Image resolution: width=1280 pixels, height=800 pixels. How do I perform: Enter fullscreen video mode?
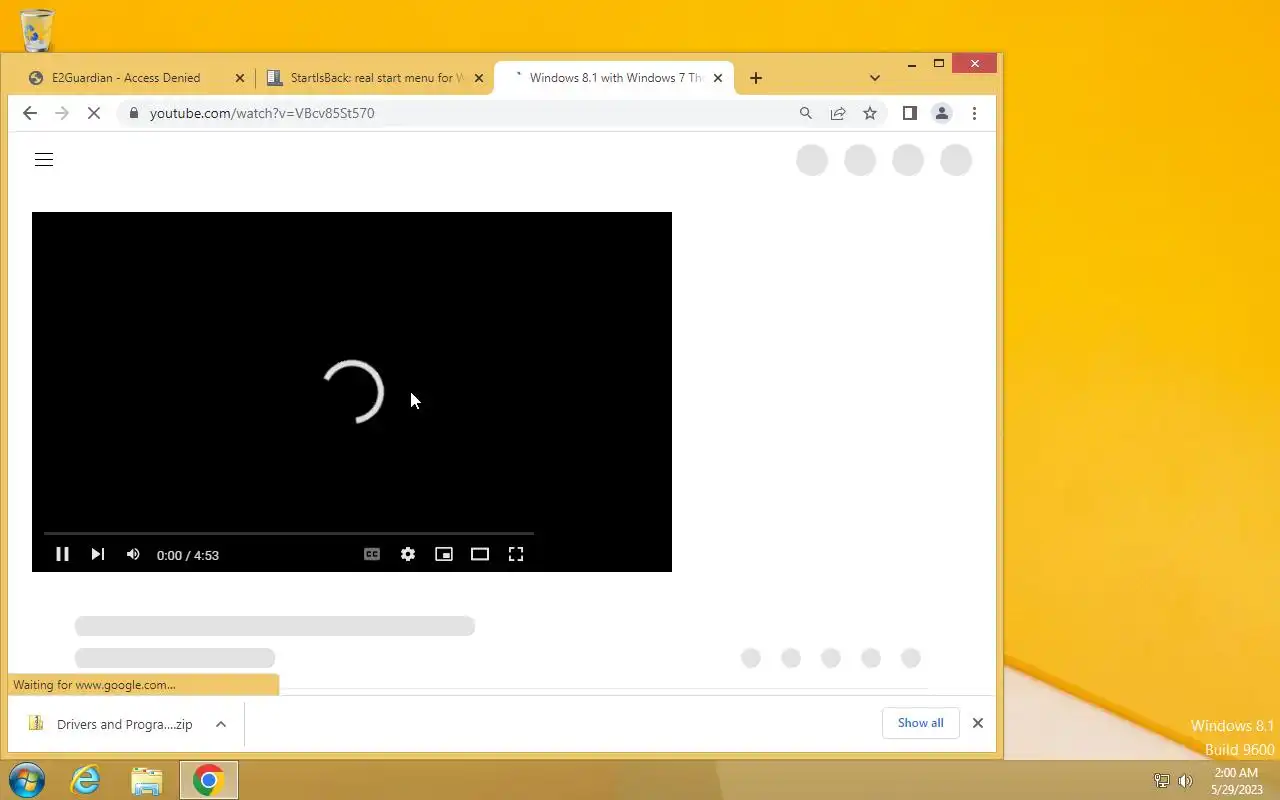pos(516,554)
